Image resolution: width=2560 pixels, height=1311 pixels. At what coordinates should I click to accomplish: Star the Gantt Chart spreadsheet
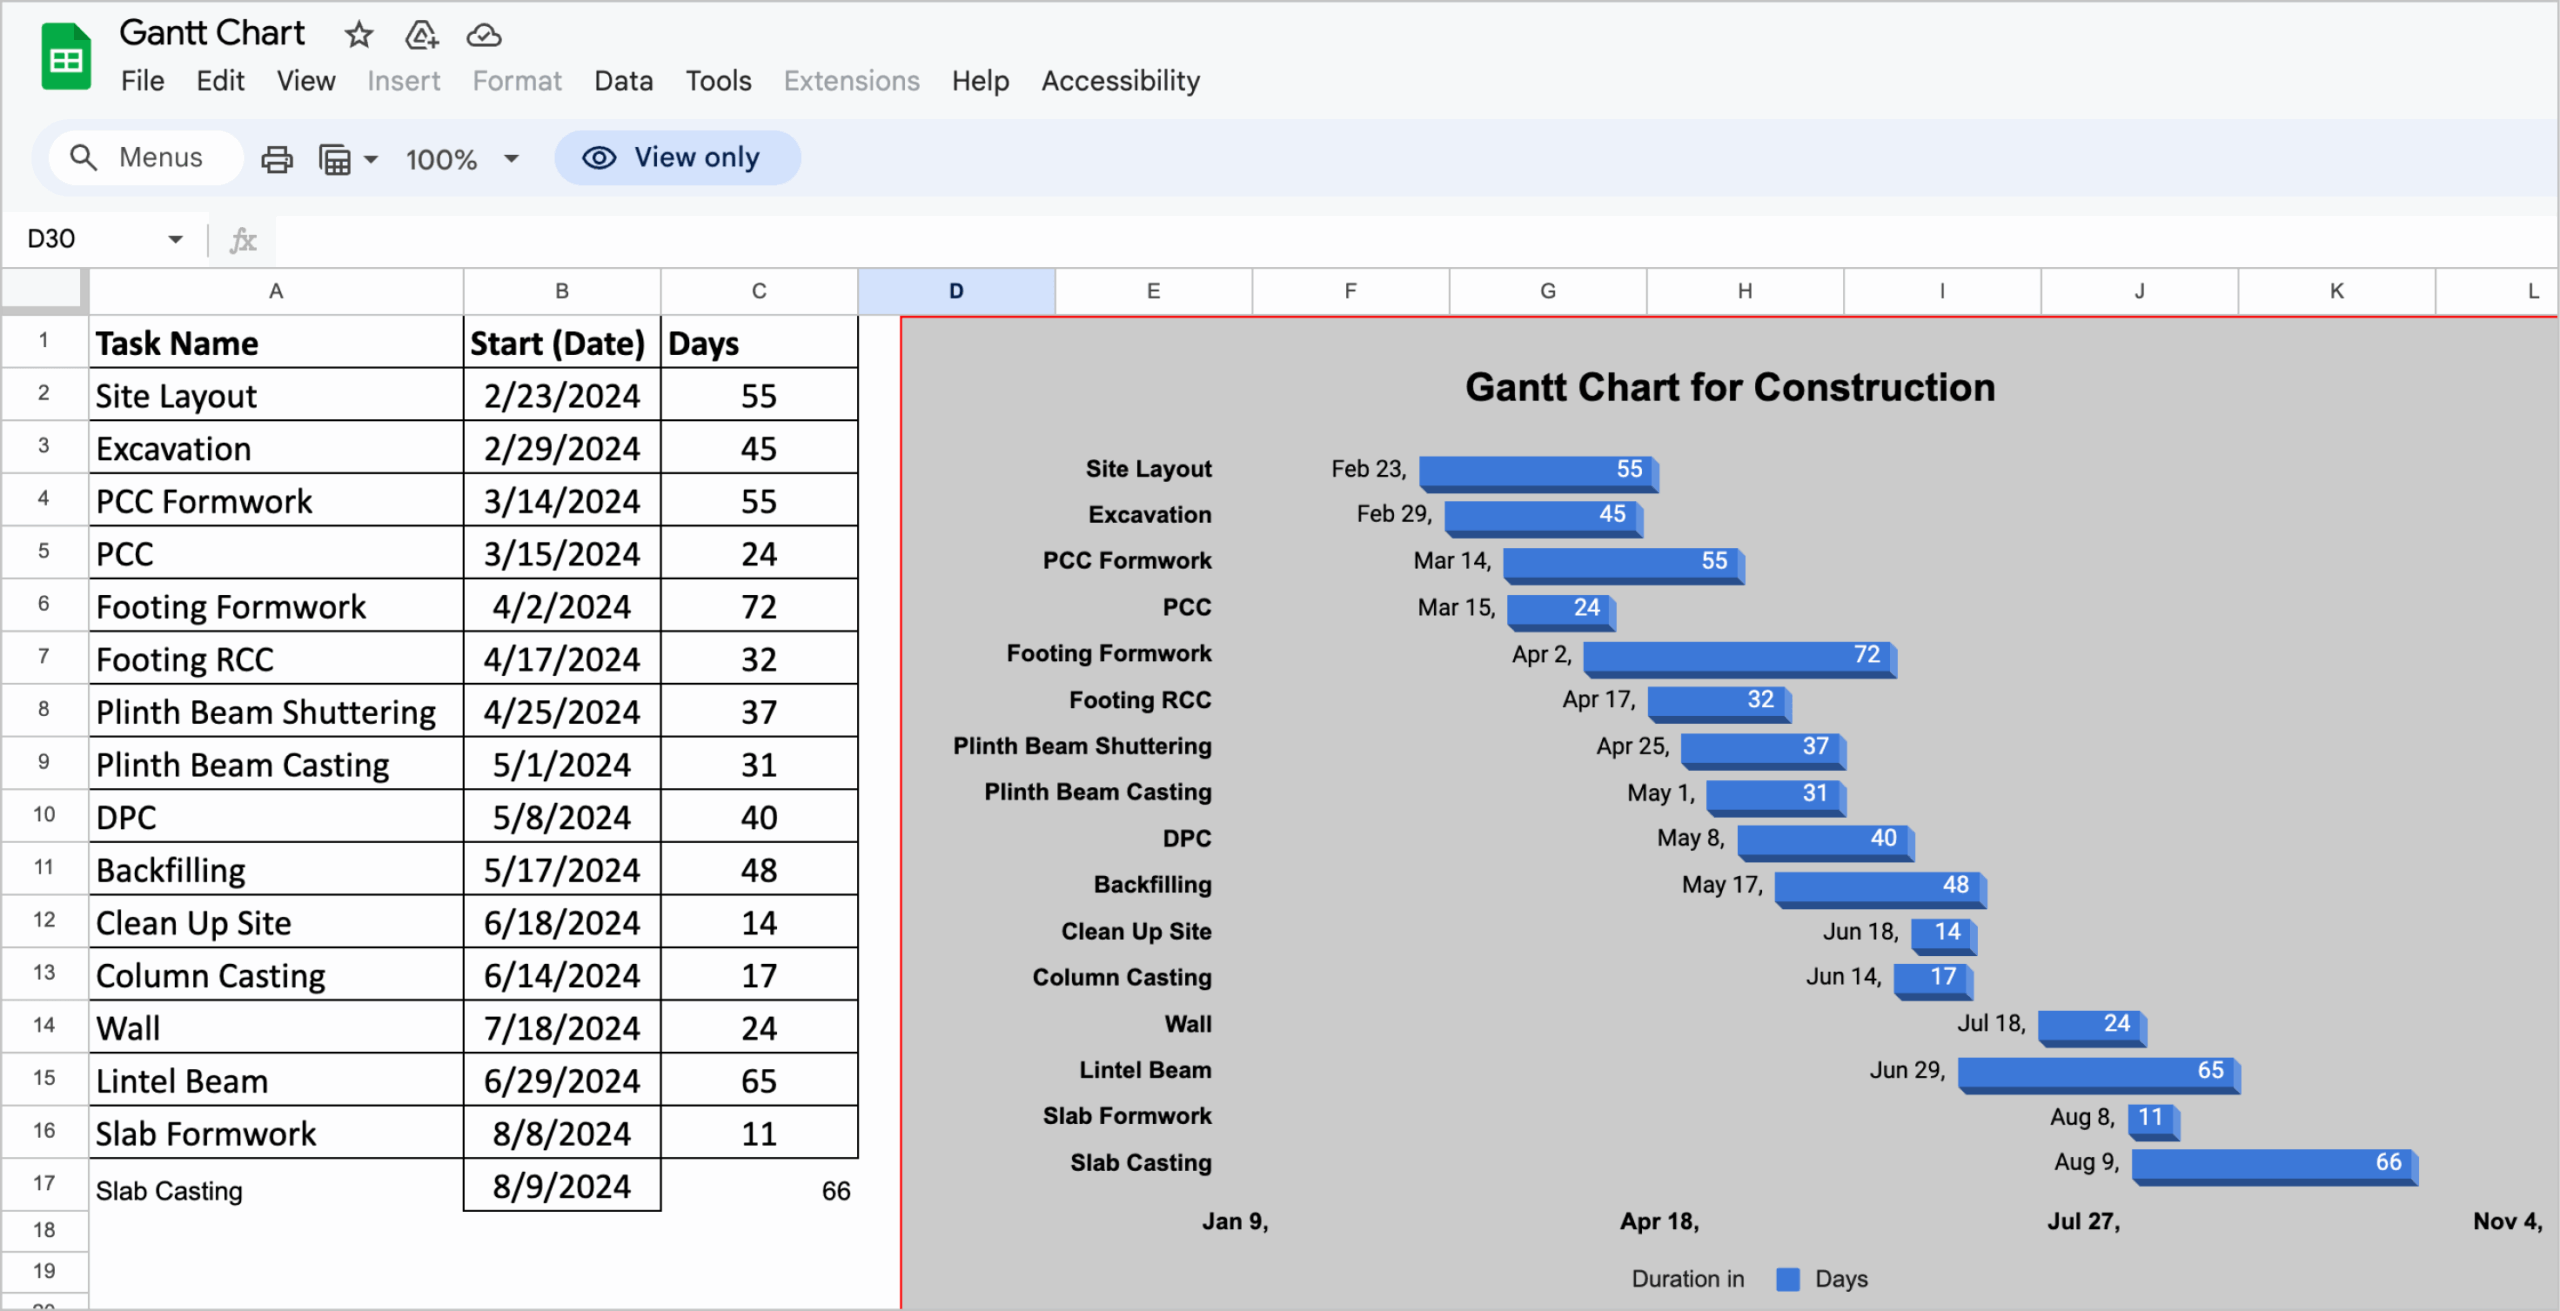[x=357, y=34]
